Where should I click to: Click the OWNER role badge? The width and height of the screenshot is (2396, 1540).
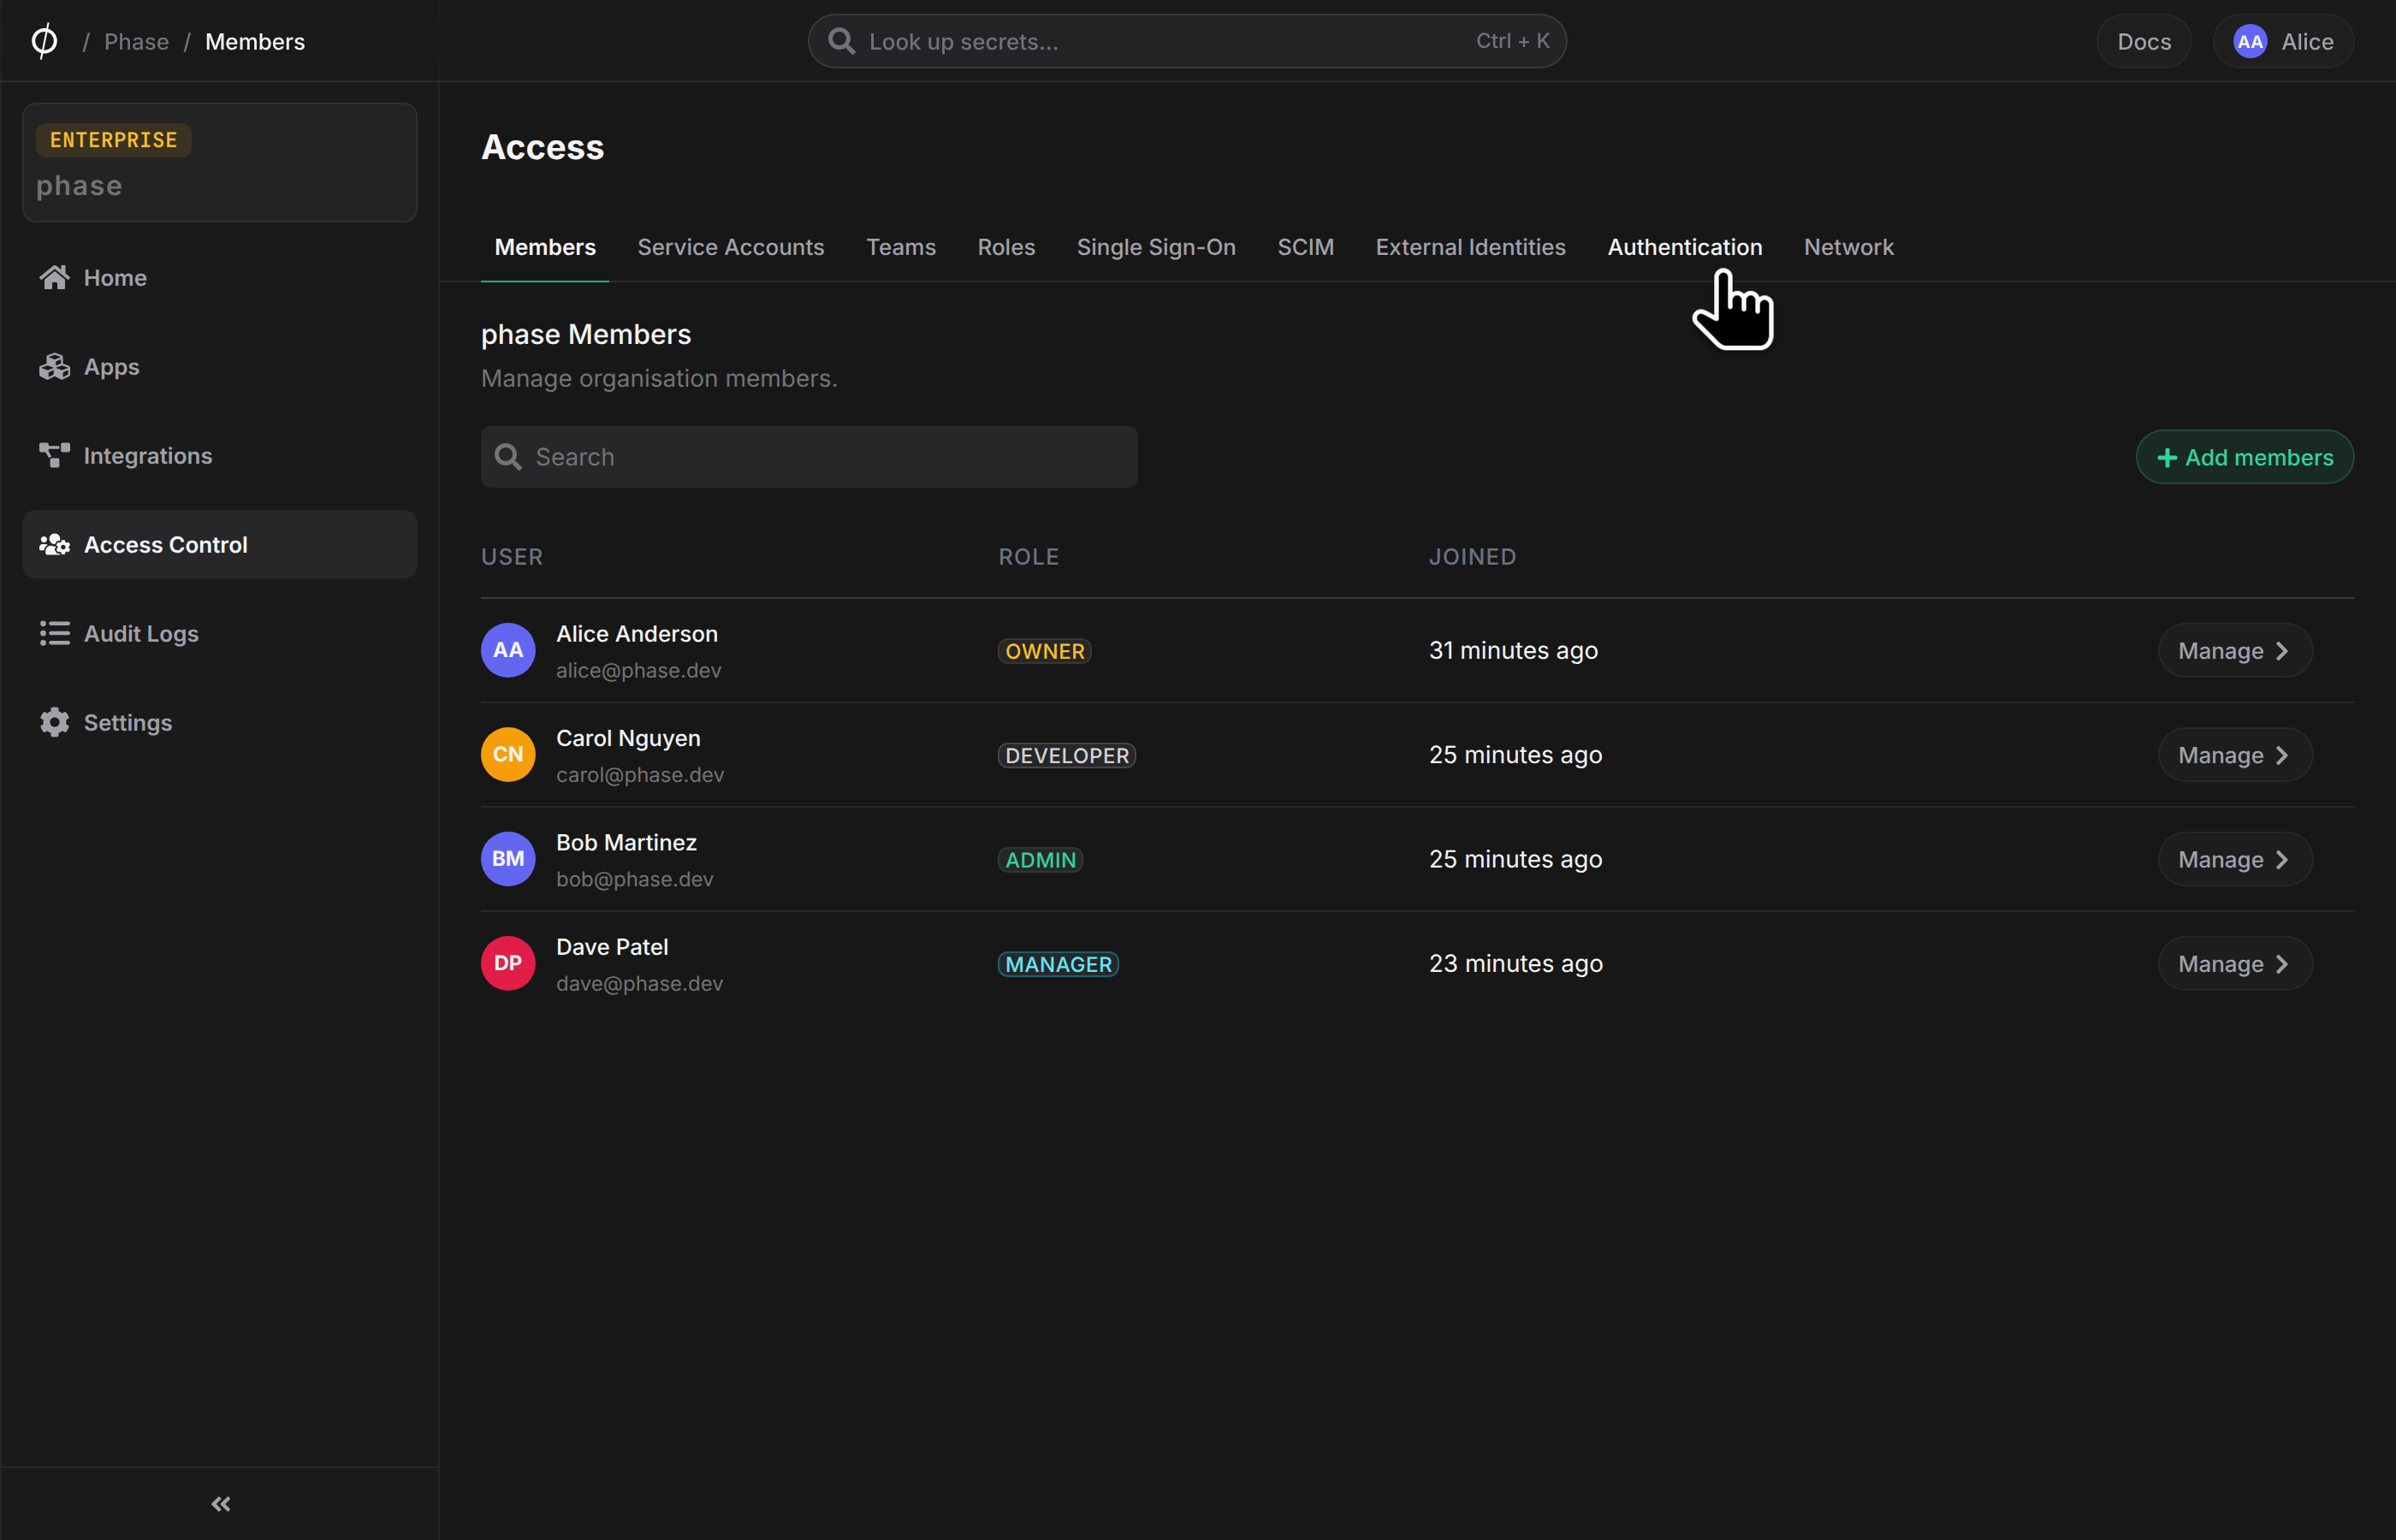click(1044, 651)
